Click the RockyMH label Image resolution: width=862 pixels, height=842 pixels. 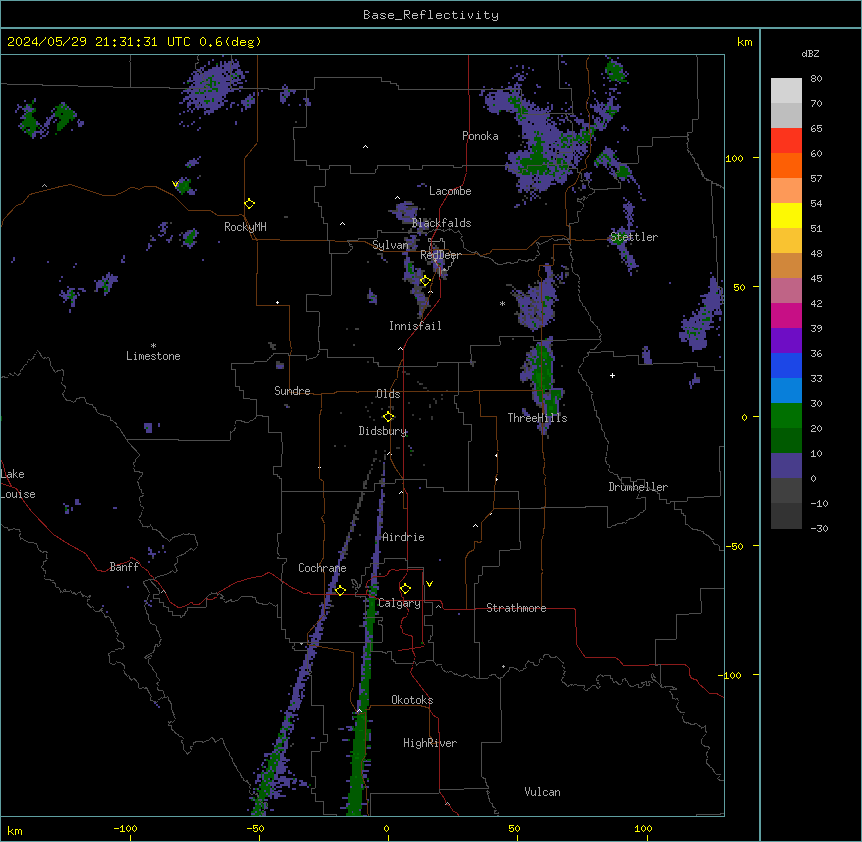tap(245, 227)
